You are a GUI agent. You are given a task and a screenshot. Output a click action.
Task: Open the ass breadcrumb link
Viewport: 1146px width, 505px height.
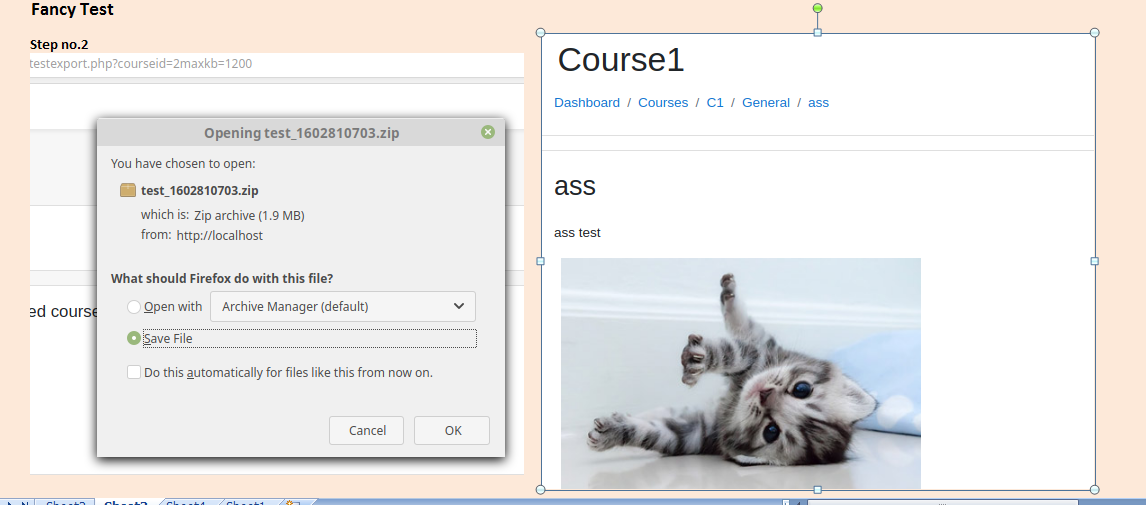[x=819, y=103]
